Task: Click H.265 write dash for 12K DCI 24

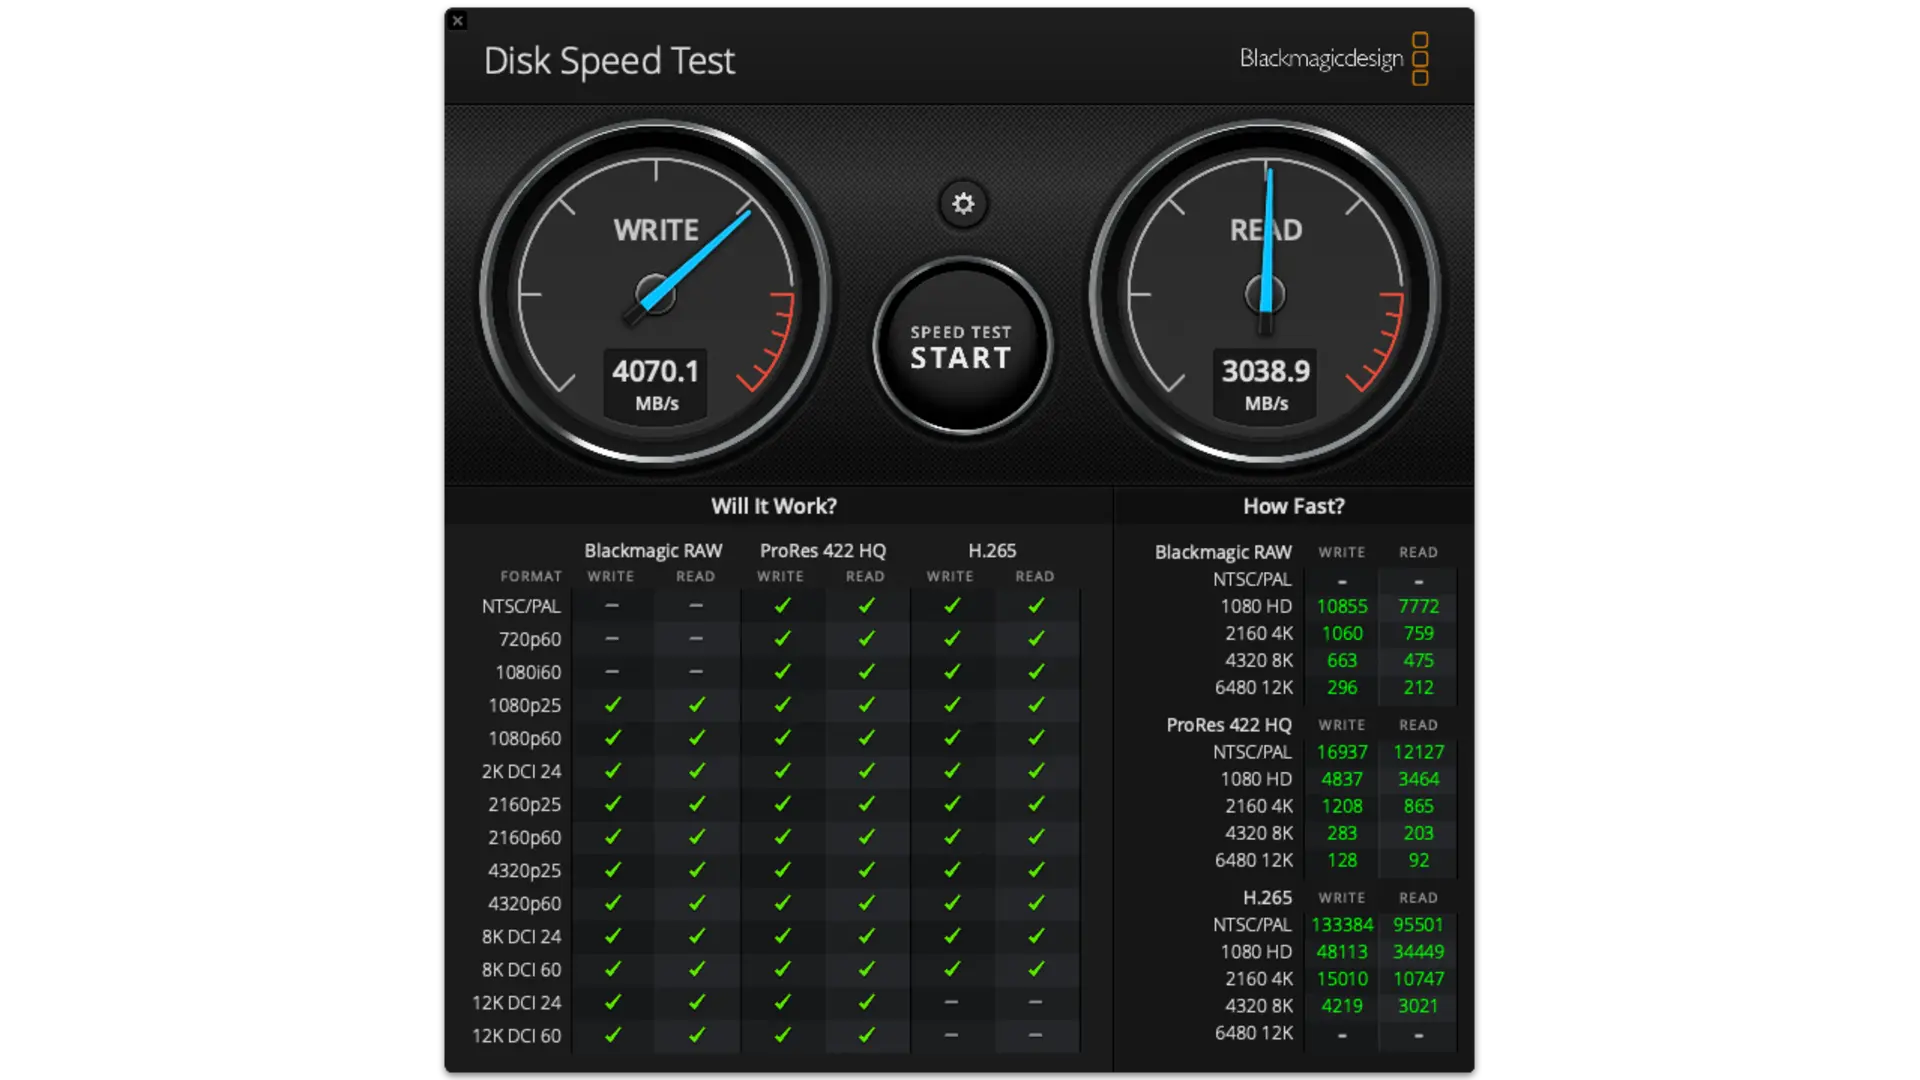Action: (951, 1002)
